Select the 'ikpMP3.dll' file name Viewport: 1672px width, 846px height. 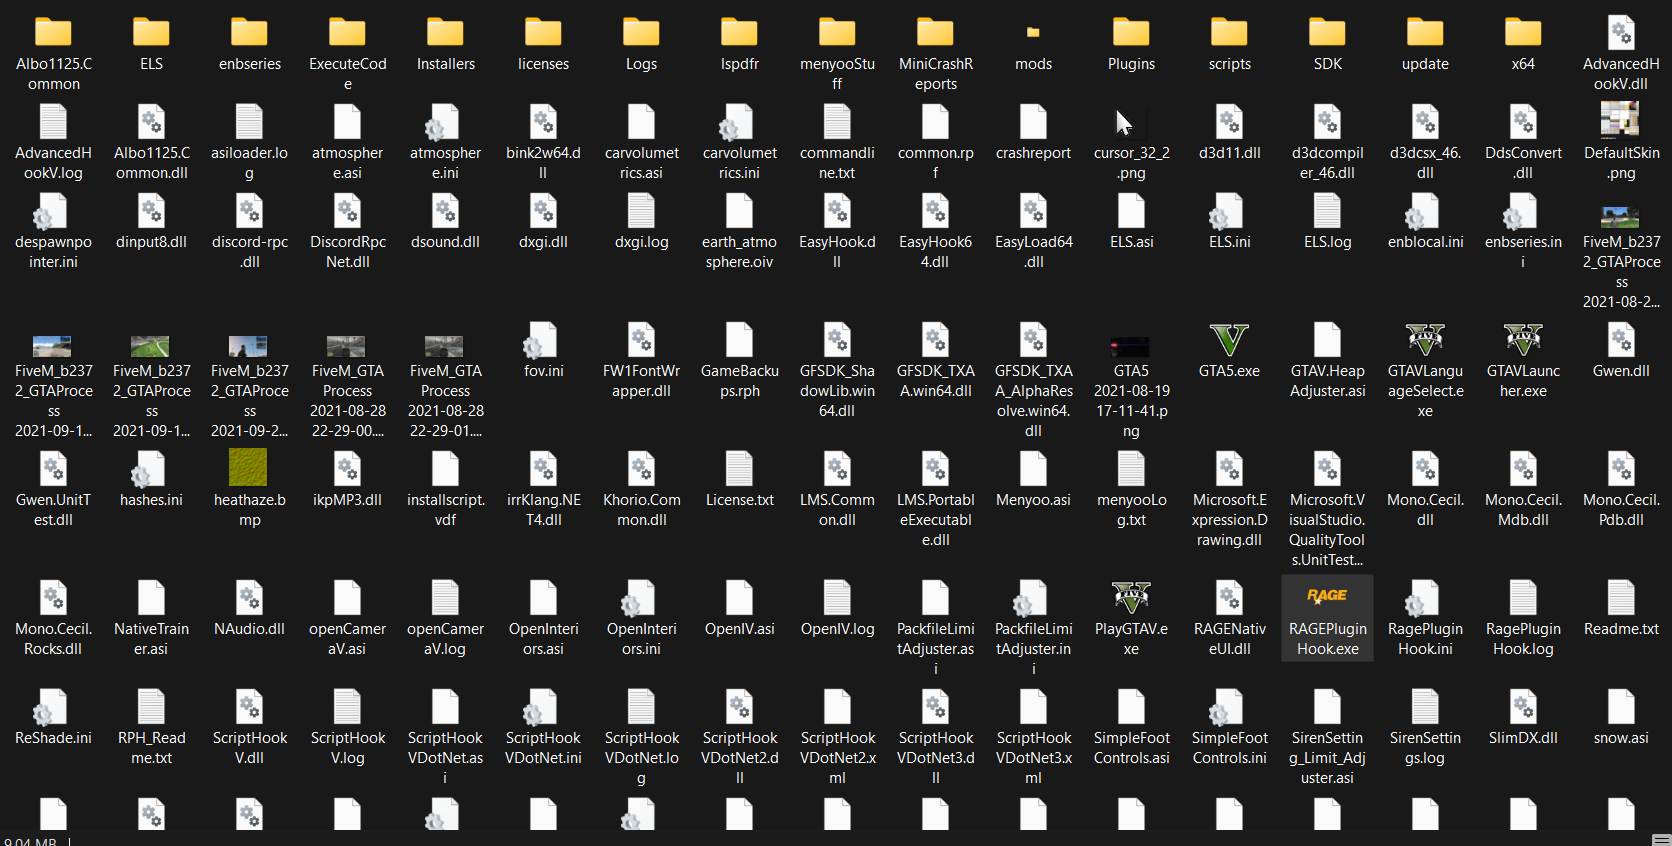point(348,500)
